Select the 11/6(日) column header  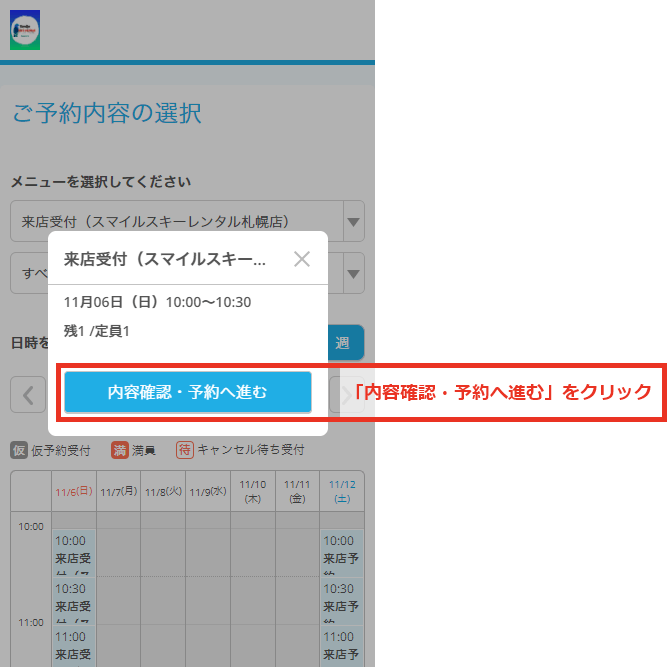[74, 491]
